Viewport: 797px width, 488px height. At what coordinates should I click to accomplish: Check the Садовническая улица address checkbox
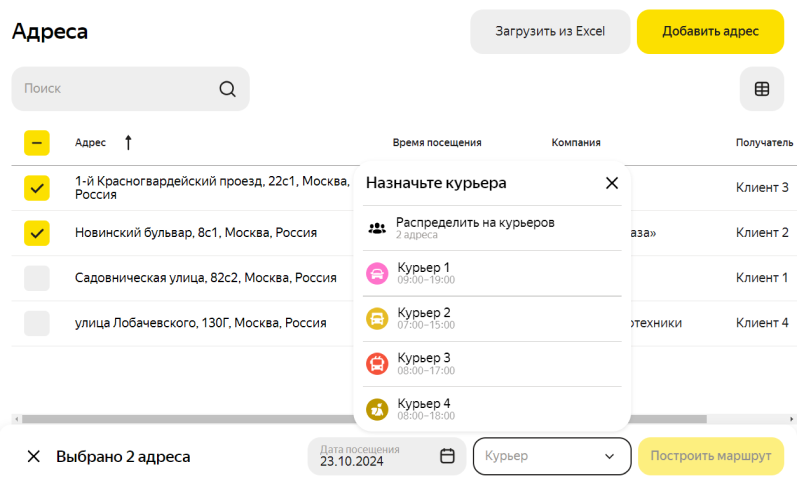coord(37,278)
